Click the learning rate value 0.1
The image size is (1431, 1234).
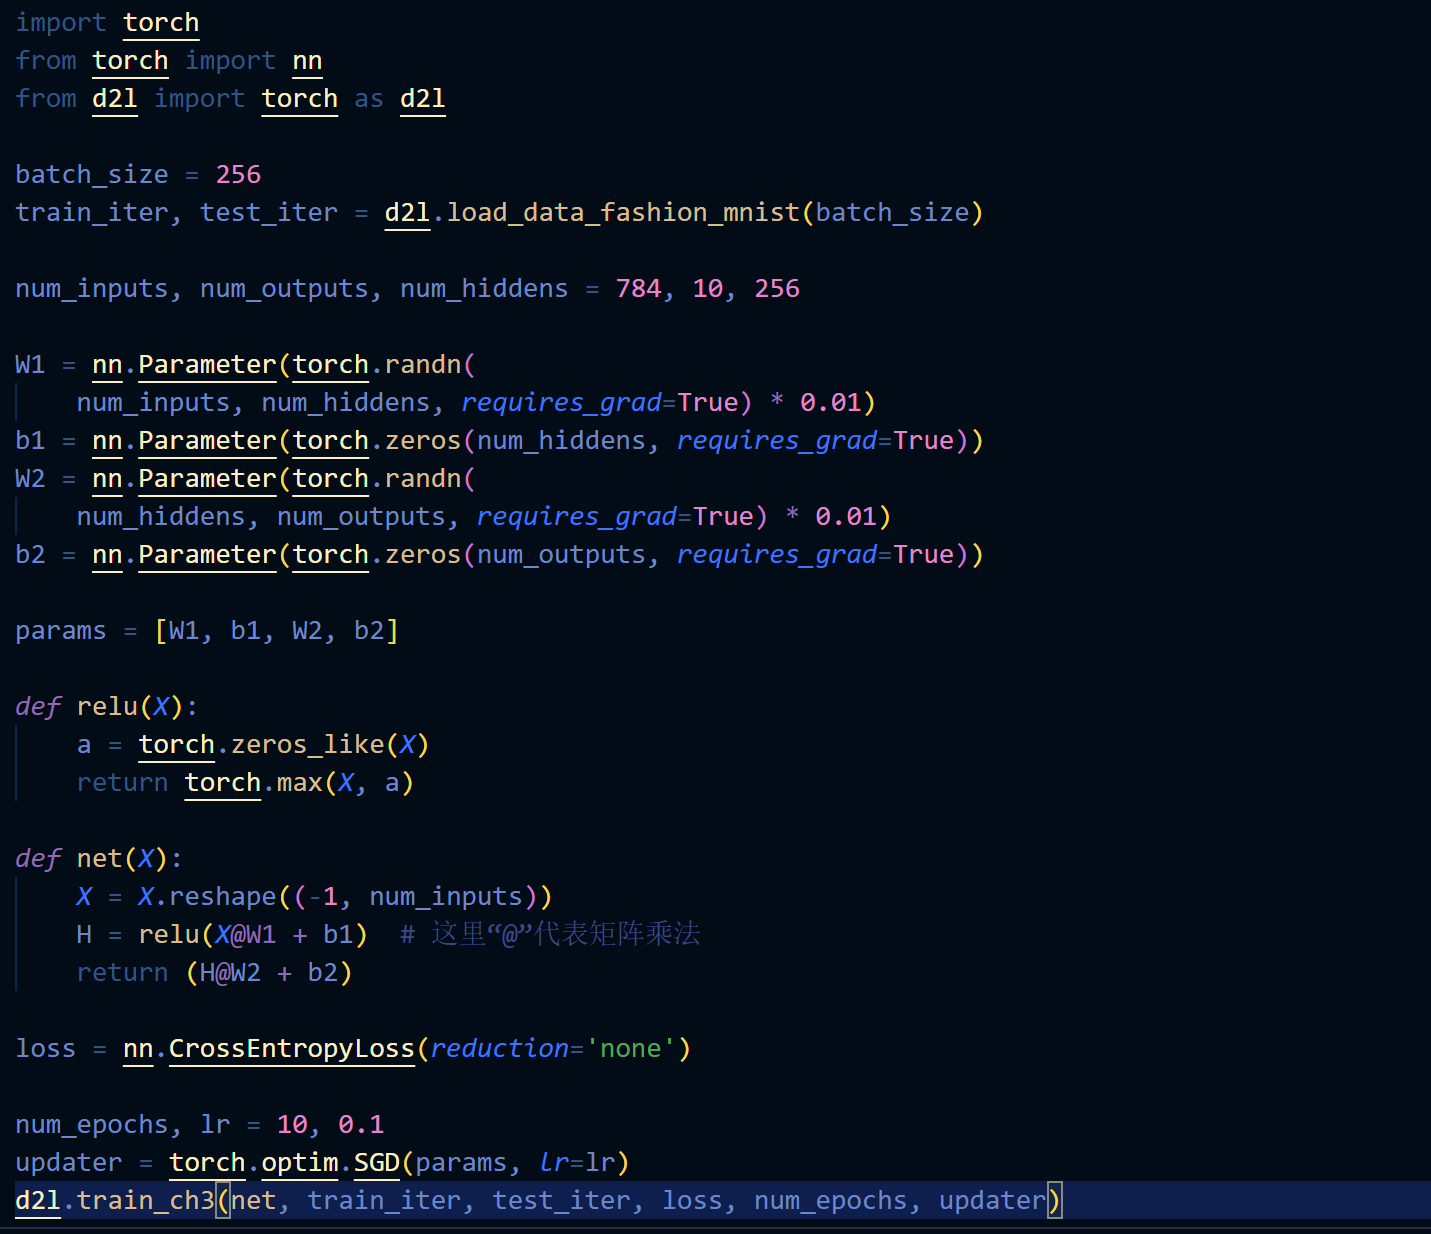361,1125
